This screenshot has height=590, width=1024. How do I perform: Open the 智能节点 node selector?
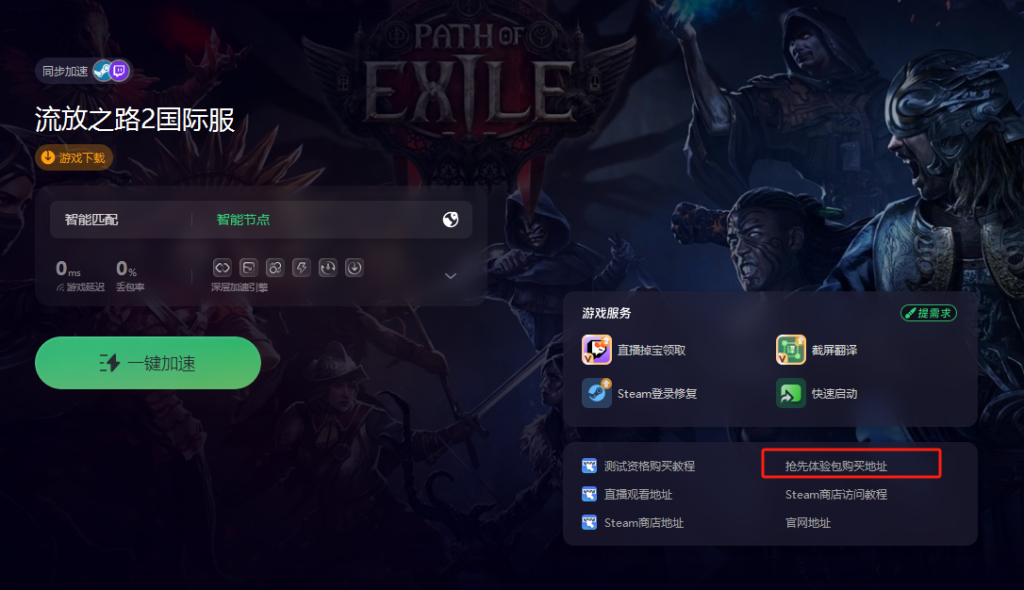(243, 220)
